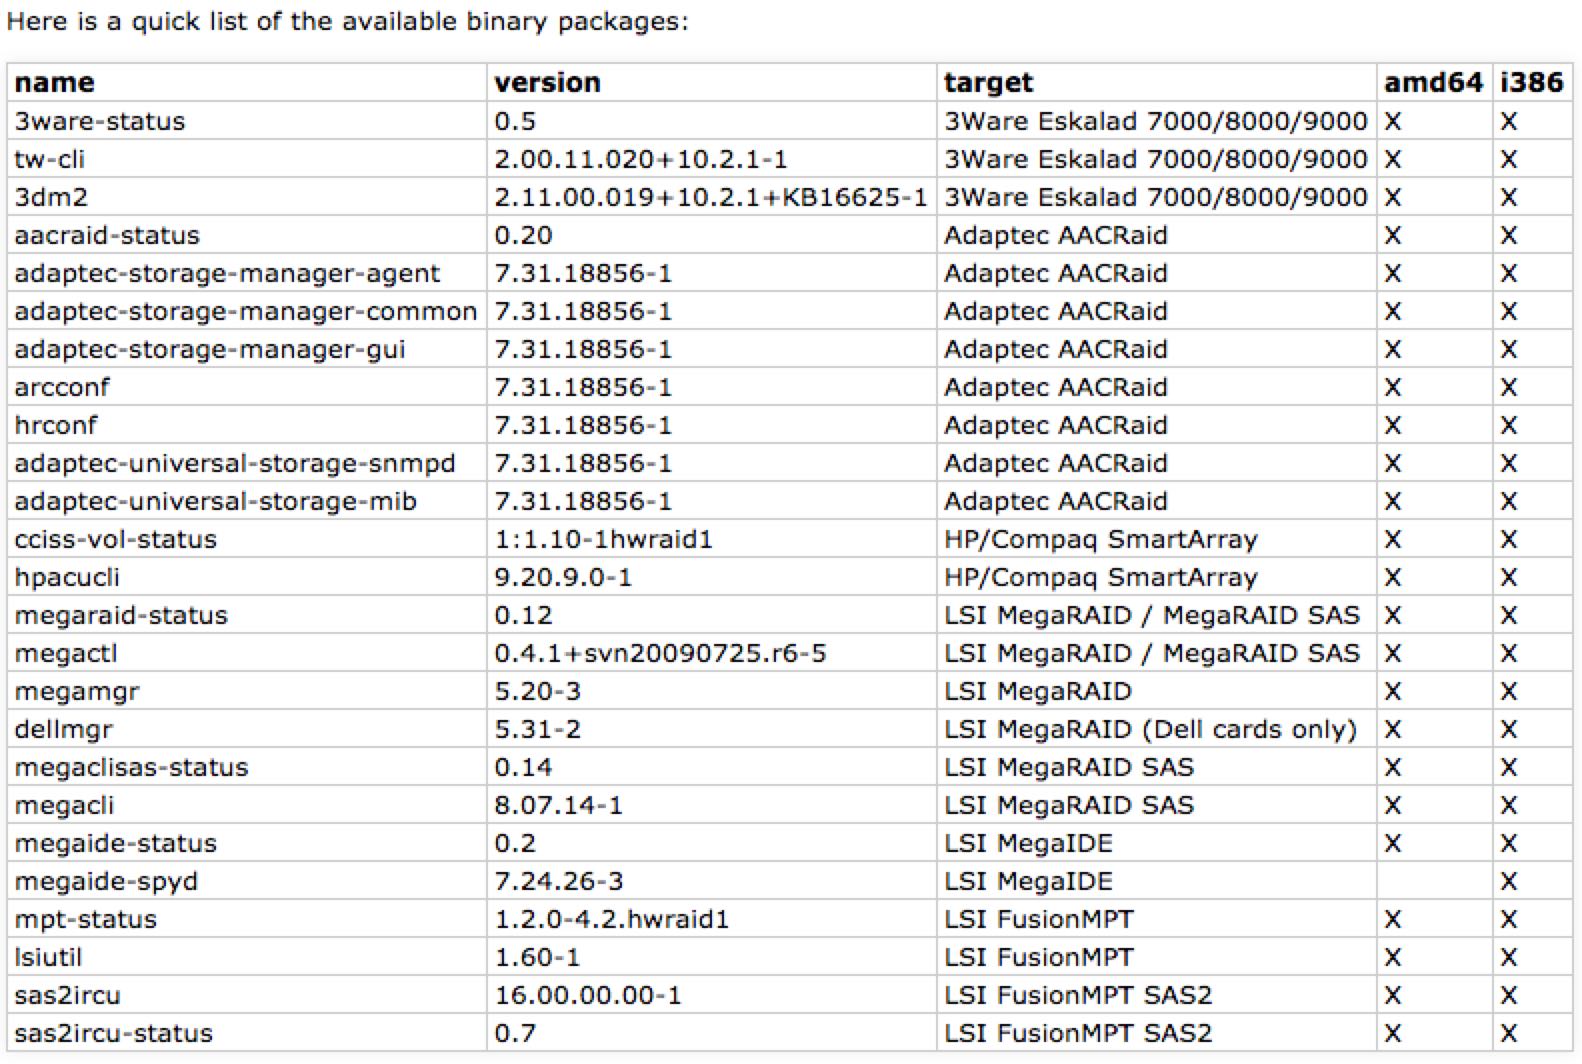Select the "tw-cli" package name
Viewport: 1582px width, 1064px height.
point(50,159)
